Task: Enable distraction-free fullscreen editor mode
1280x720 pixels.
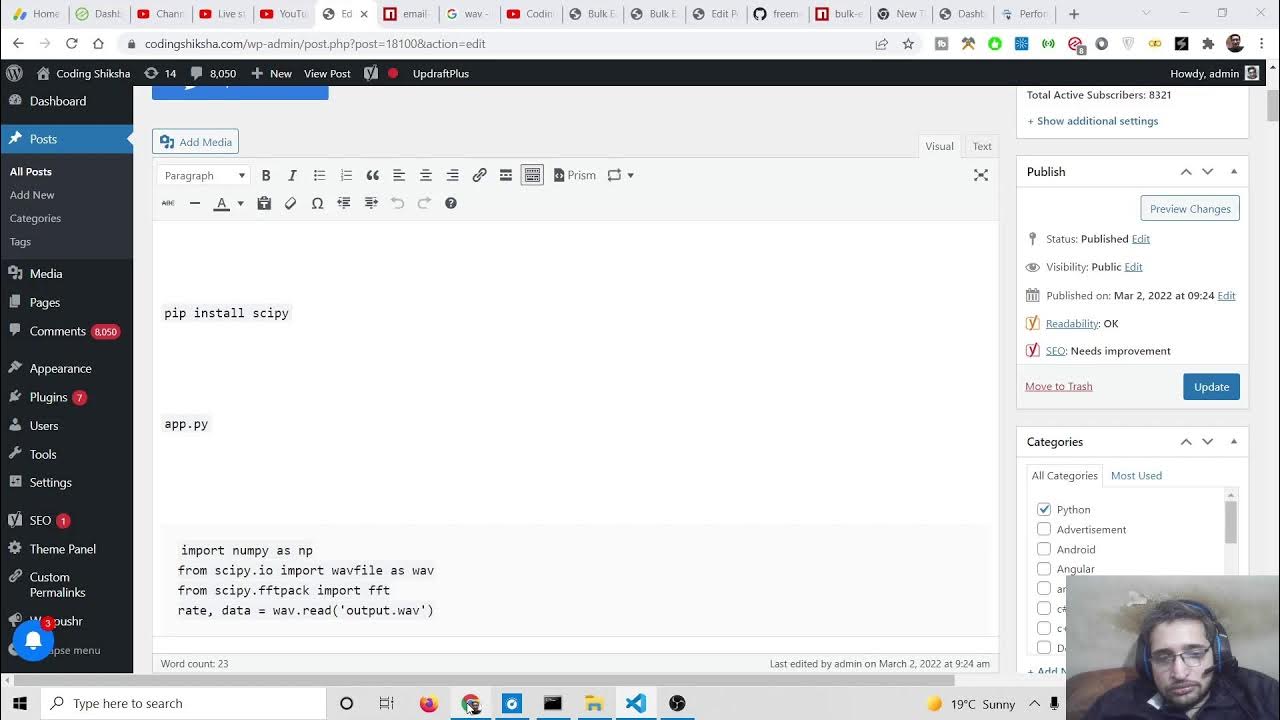Action: coord(980,175)
